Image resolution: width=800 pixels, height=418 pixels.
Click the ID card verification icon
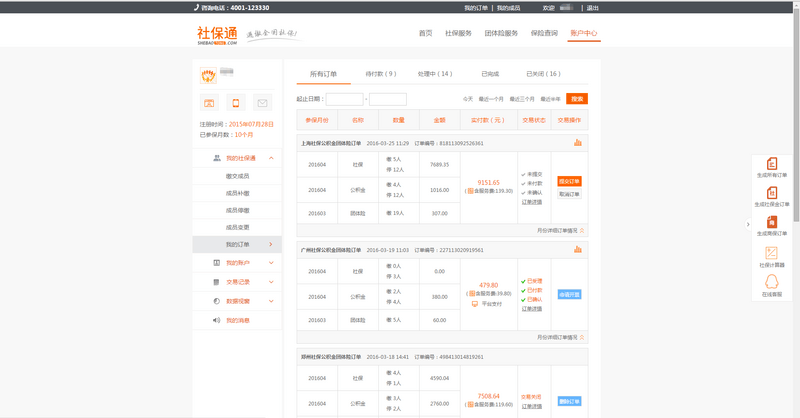[x=209, y=103]
